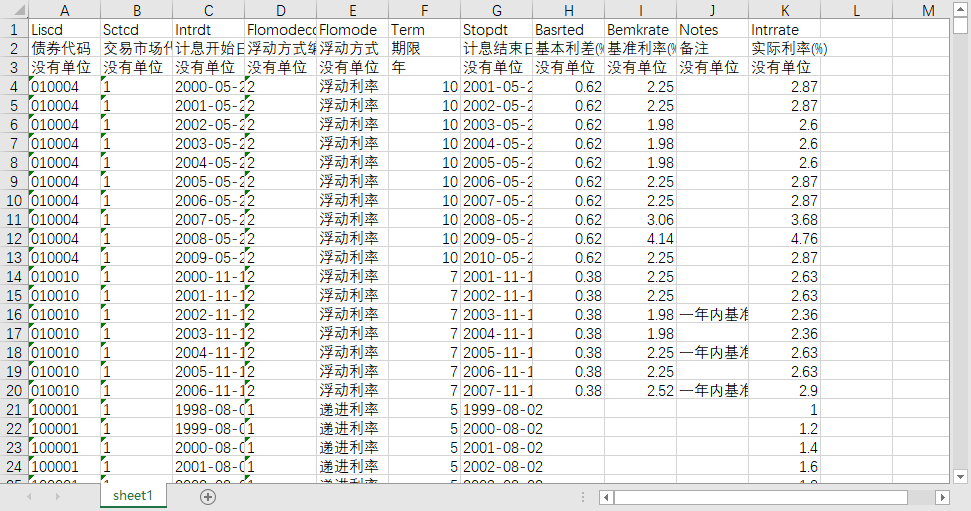Select the 备注 cell
The height and width of the screenshot is (511, 971).
click(713, 48)
